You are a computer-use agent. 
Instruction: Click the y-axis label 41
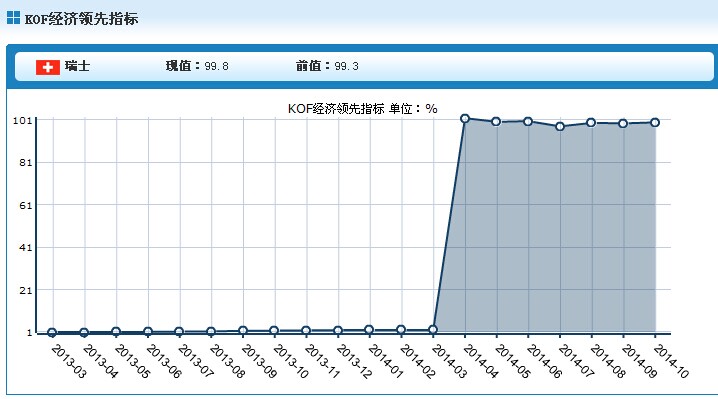(26, 248)
